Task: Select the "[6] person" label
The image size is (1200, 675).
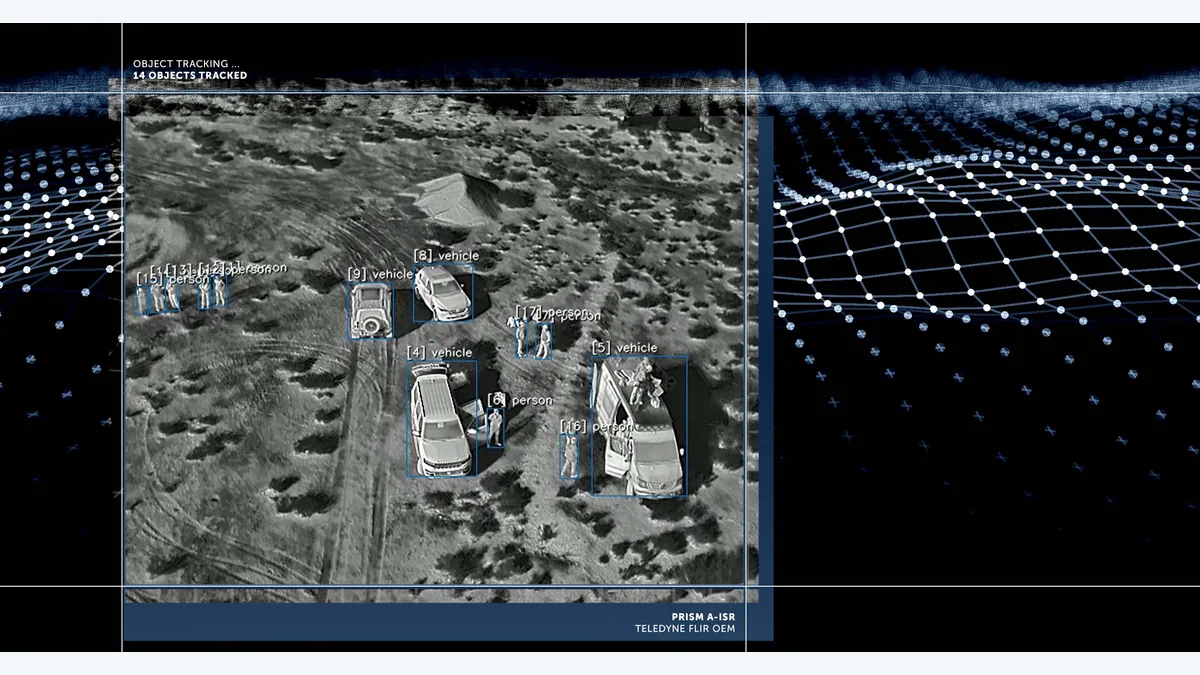Action: pos(520,401)
